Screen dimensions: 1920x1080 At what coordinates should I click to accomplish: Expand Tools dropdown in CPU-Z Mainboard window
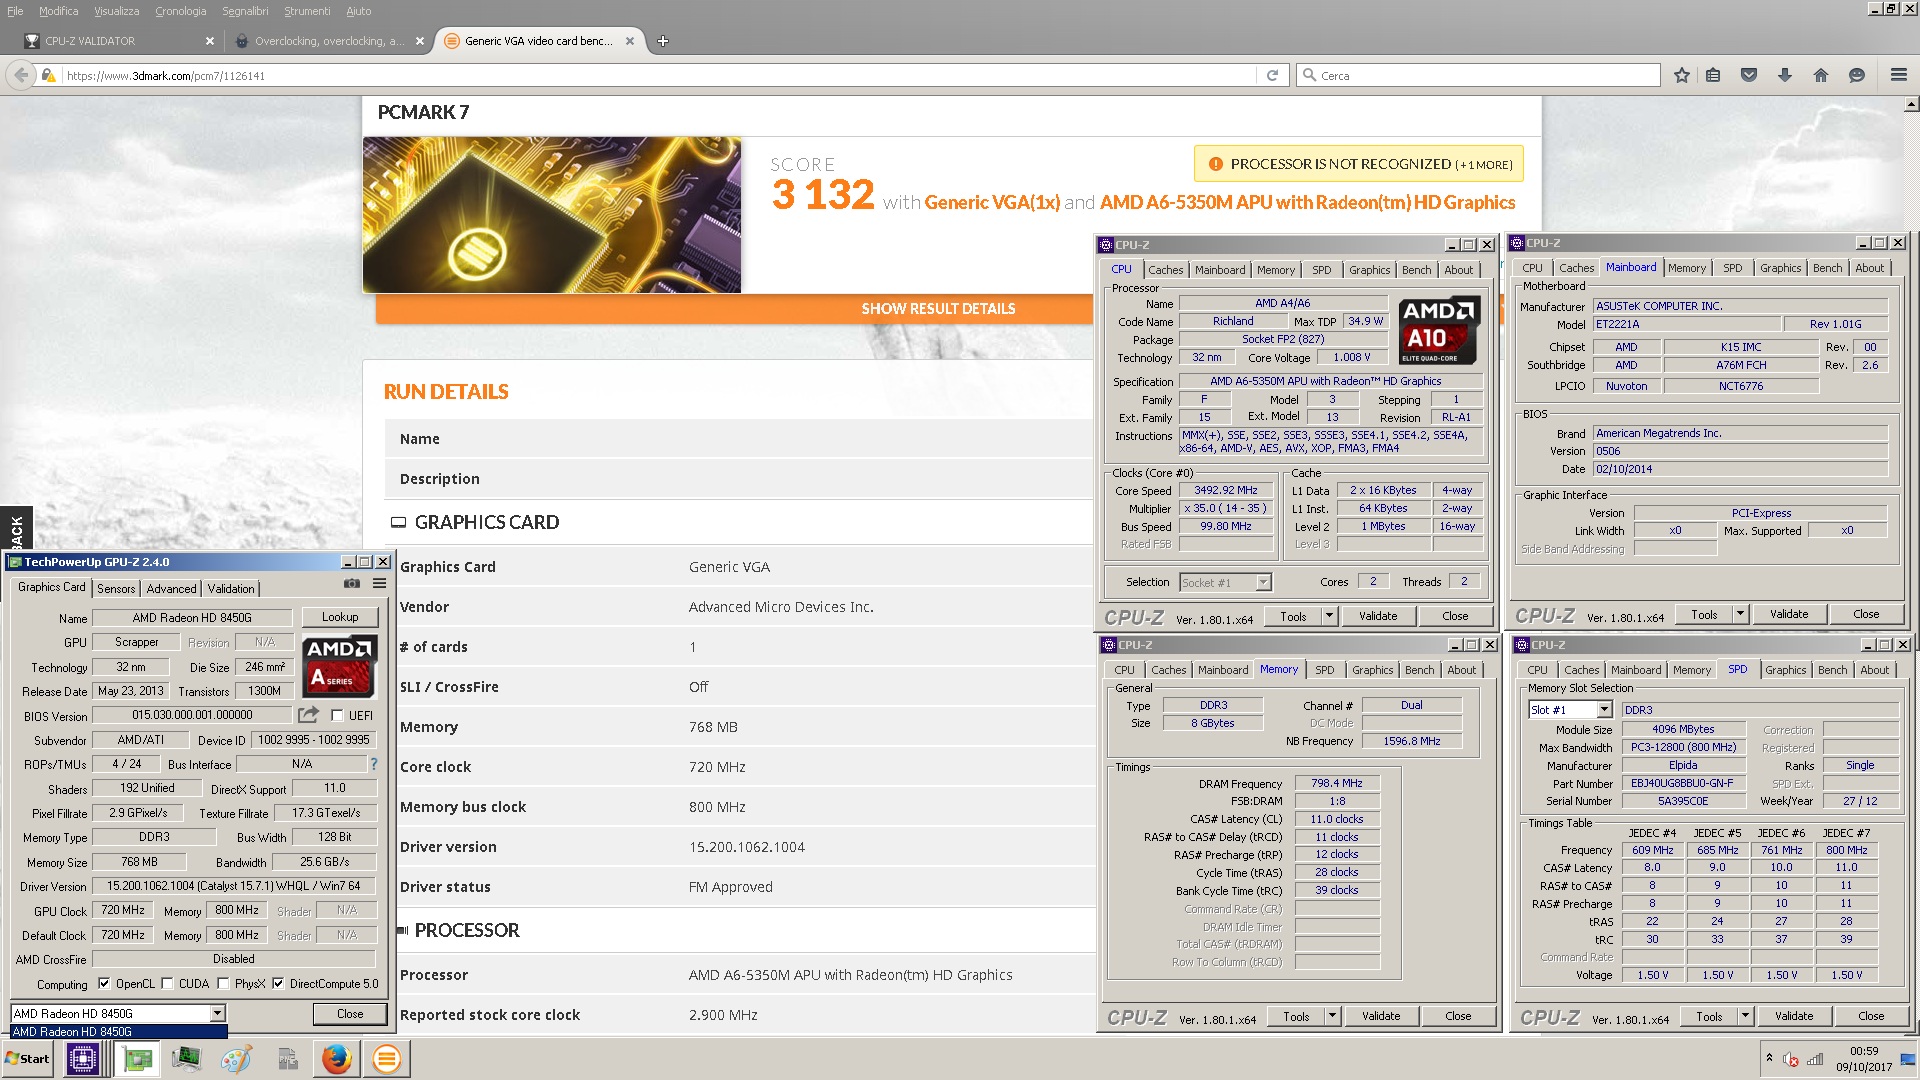[x=1740, y=614]
